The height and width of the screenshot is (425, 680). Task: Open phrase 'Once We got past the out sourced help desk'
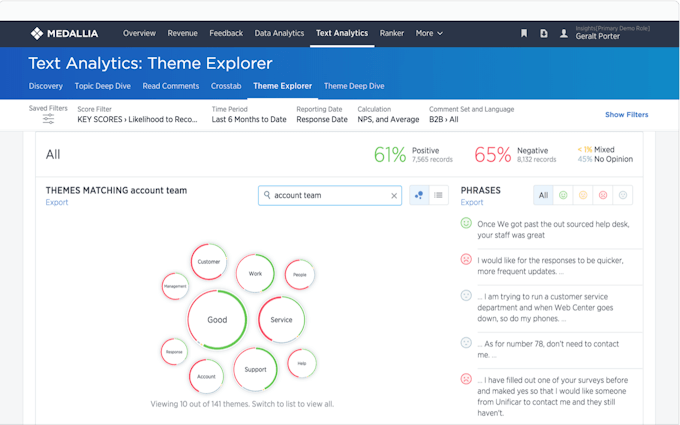click(x=553, y=229)
